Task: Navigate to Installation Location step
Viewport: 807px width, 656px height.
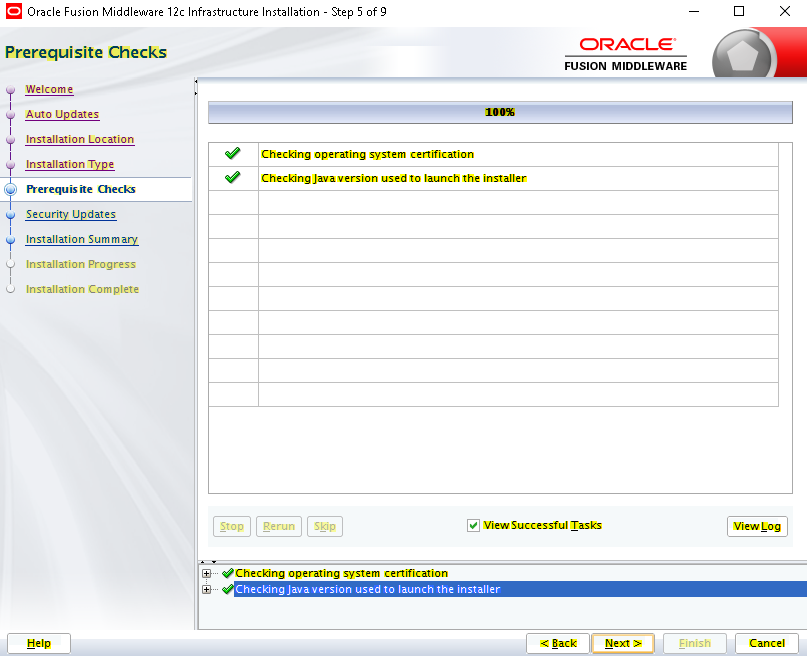Action: tap(80, 139)
